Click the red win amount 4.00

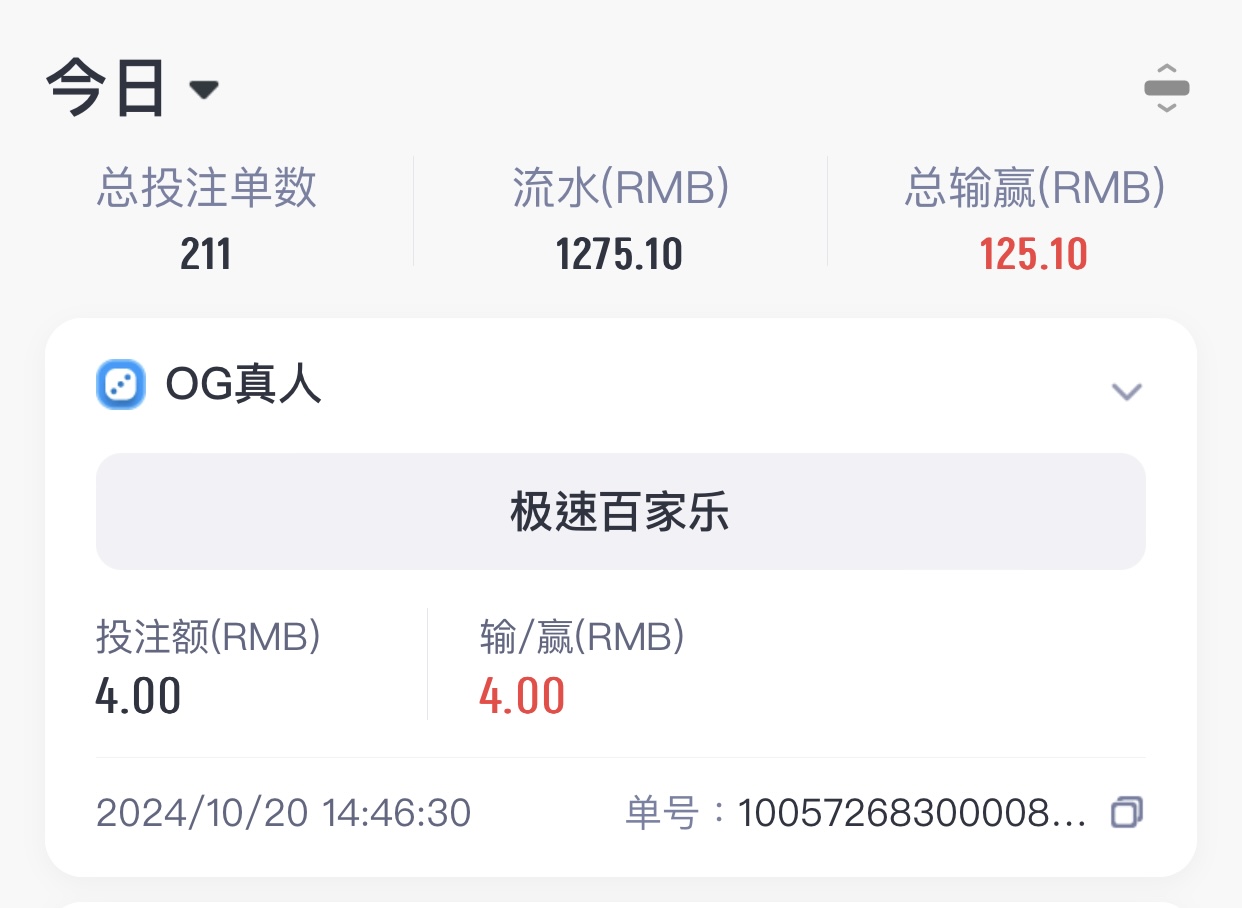tap(522, 696)
